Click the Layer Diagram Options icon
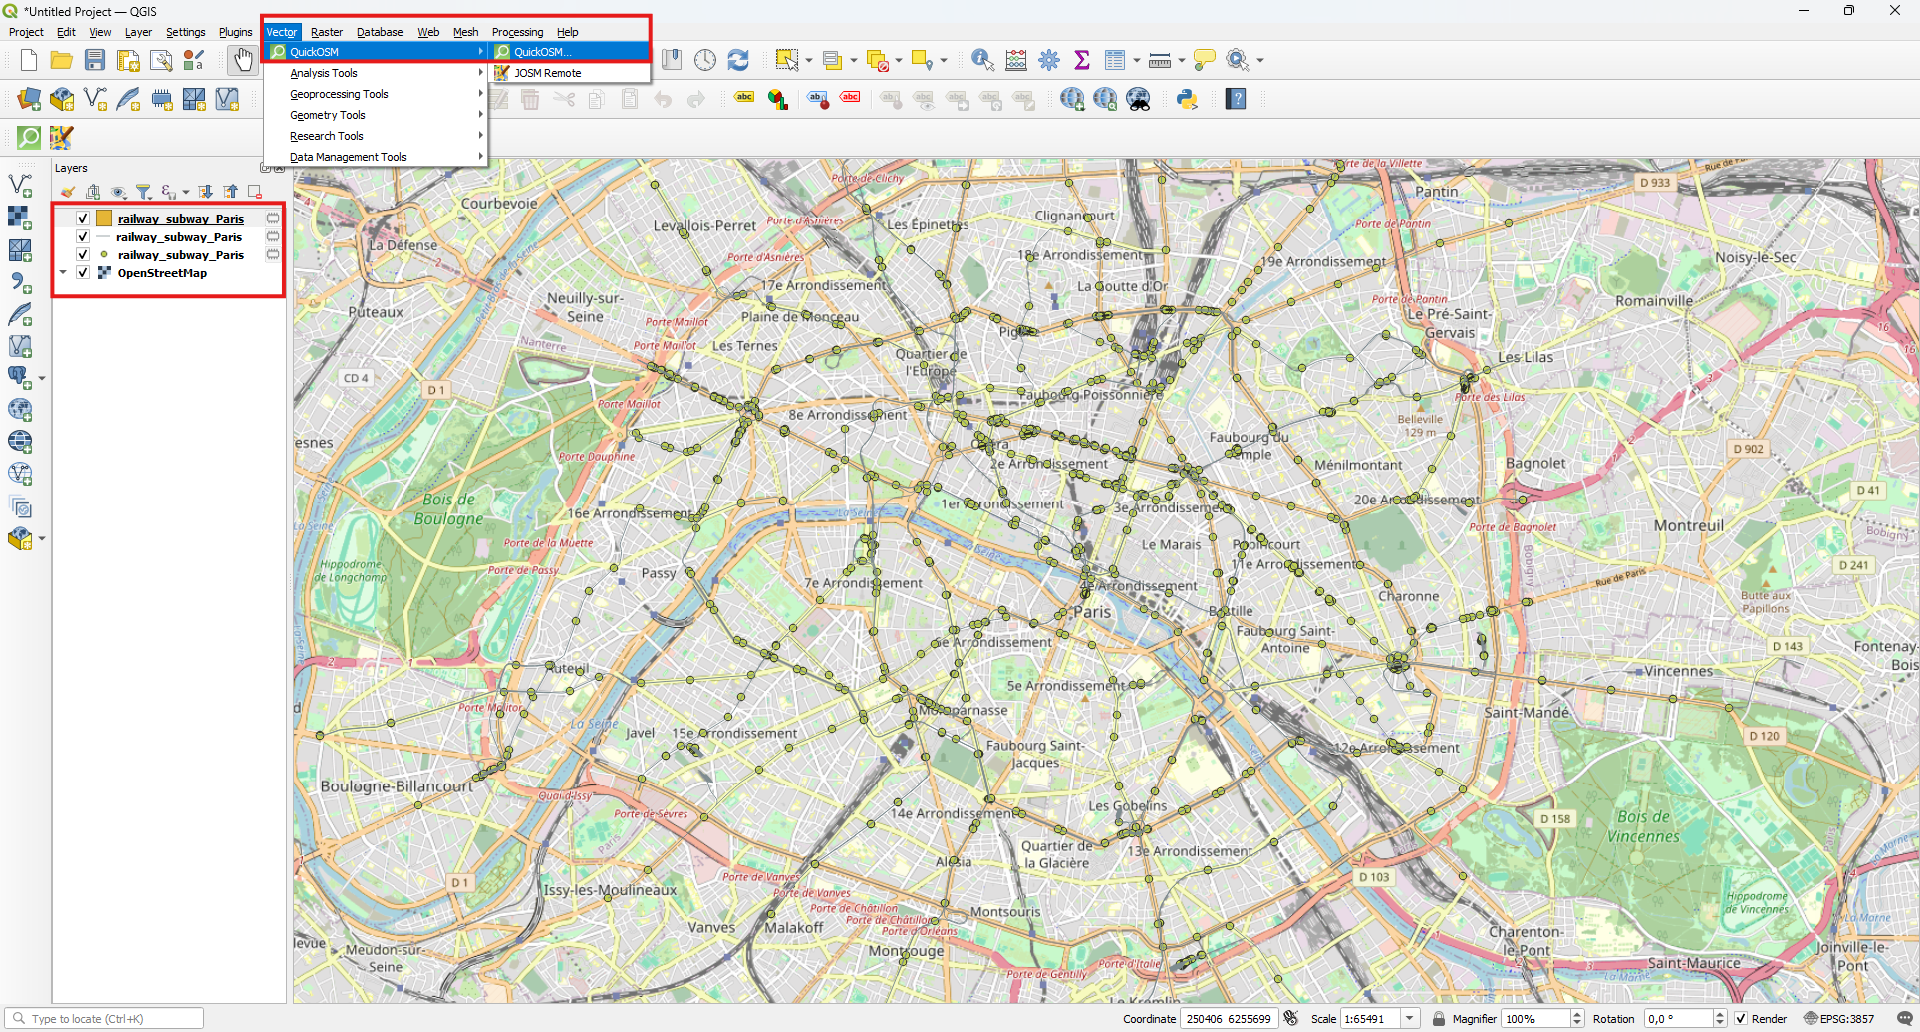1920x1032 pixels. coord(777,99)
